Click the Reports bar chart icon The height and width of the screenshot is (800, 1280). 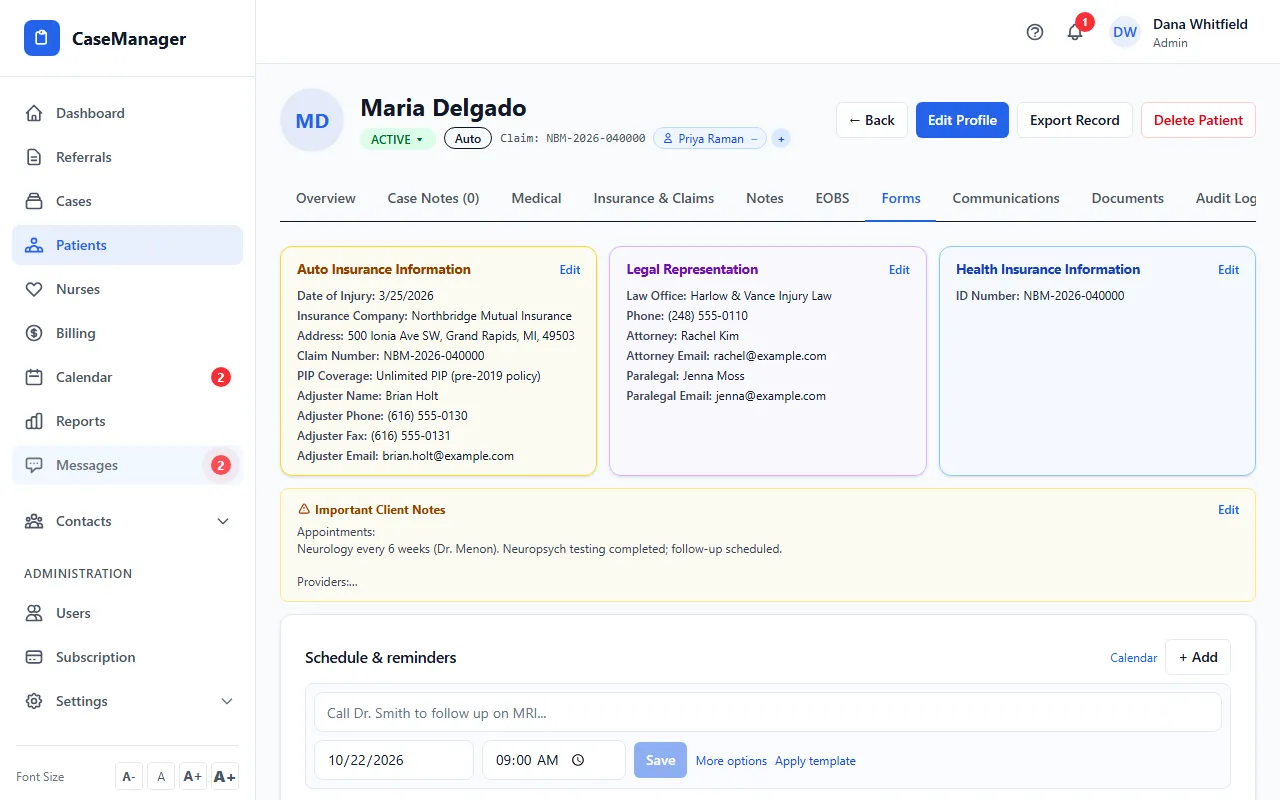tap(34, 421)
